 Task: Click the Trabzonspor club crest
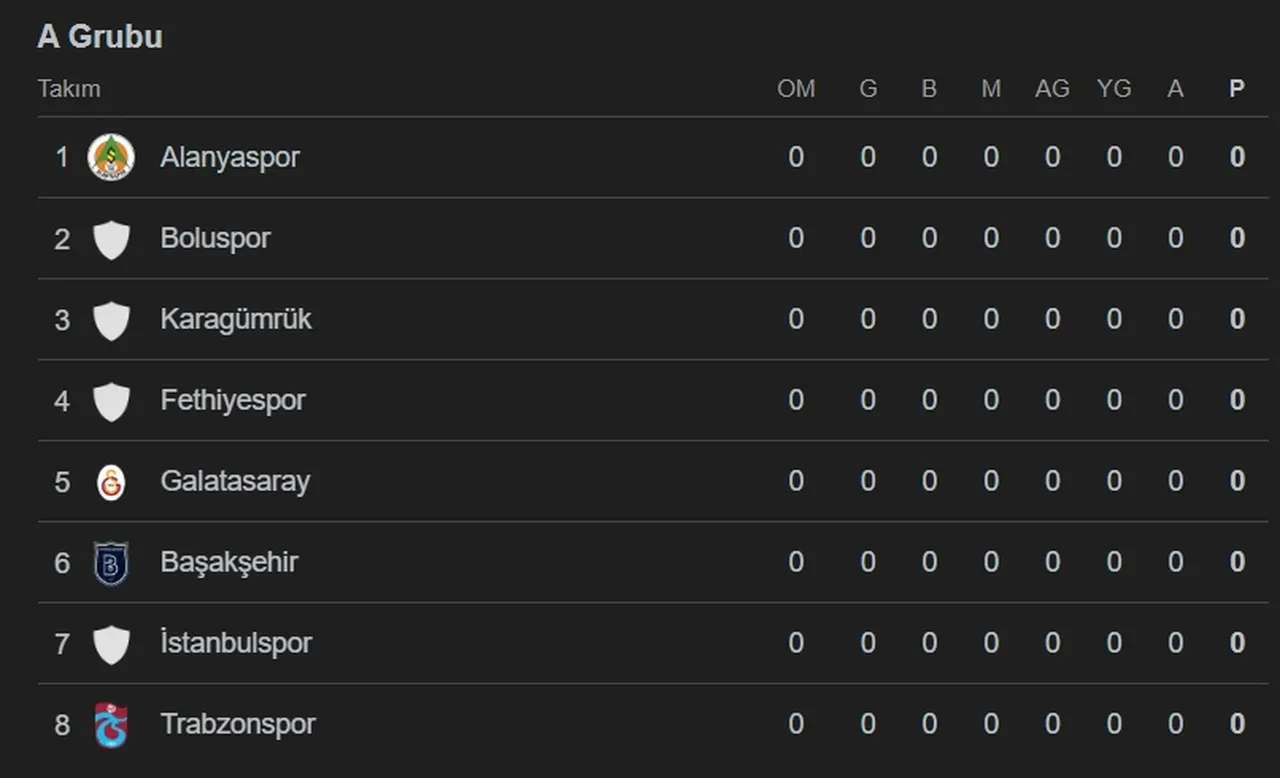point(111,725)
